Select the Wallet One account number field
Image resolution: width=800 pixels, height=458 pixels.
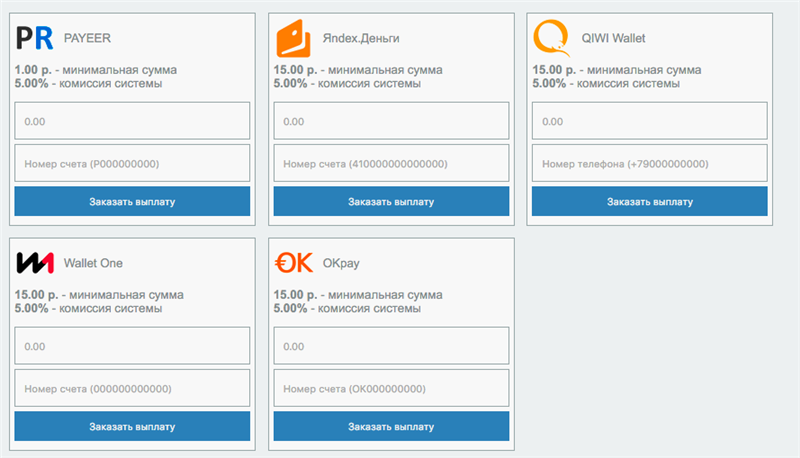click(x=132, y=388)
